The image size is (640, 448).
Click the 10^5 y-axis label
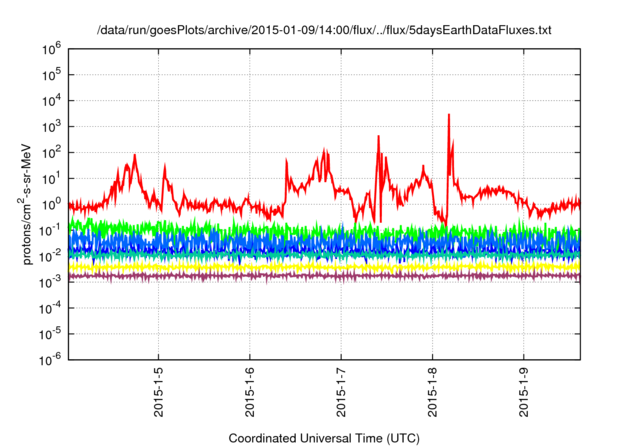[51, 75]
